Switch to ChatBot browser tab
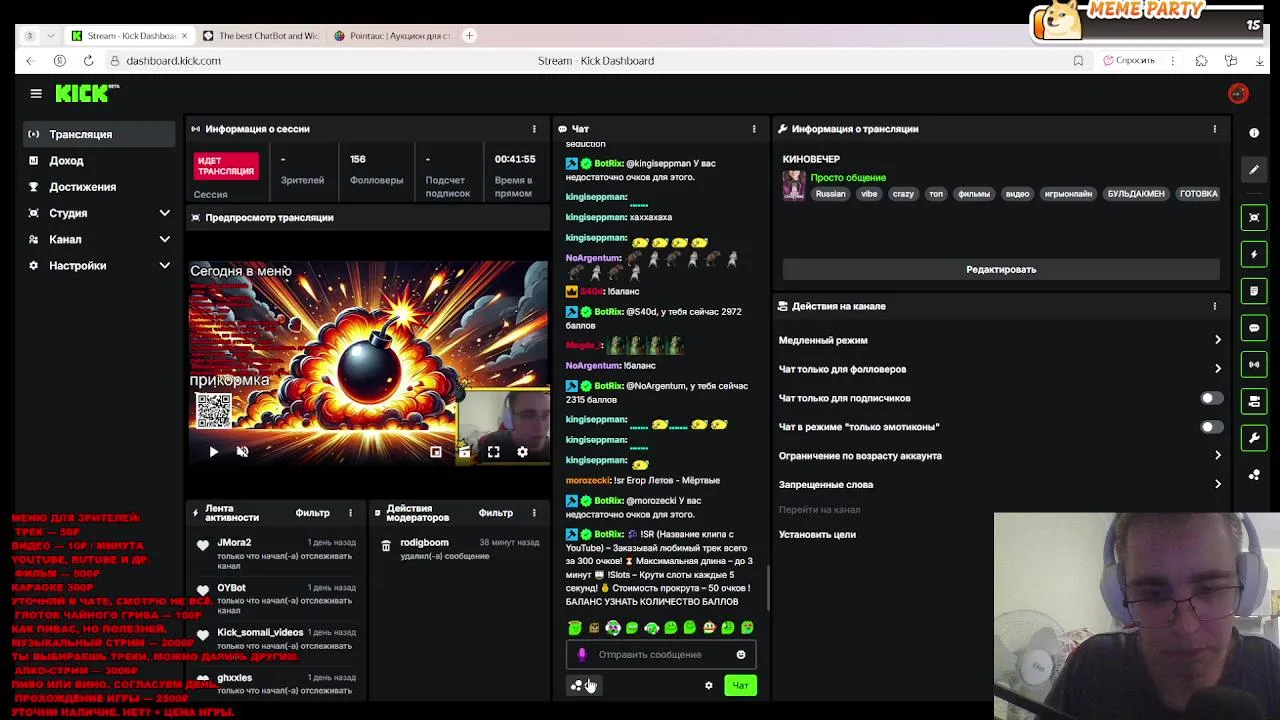1280x720 pixels. click(260, 36)
